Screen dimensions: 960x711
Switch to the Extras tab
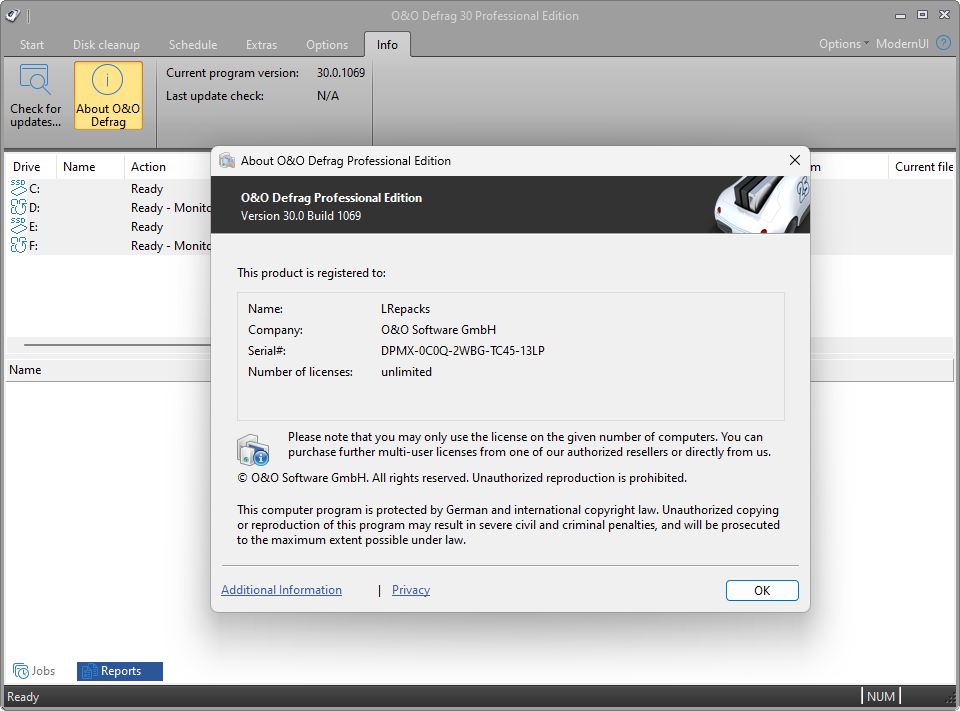(261, 45)
